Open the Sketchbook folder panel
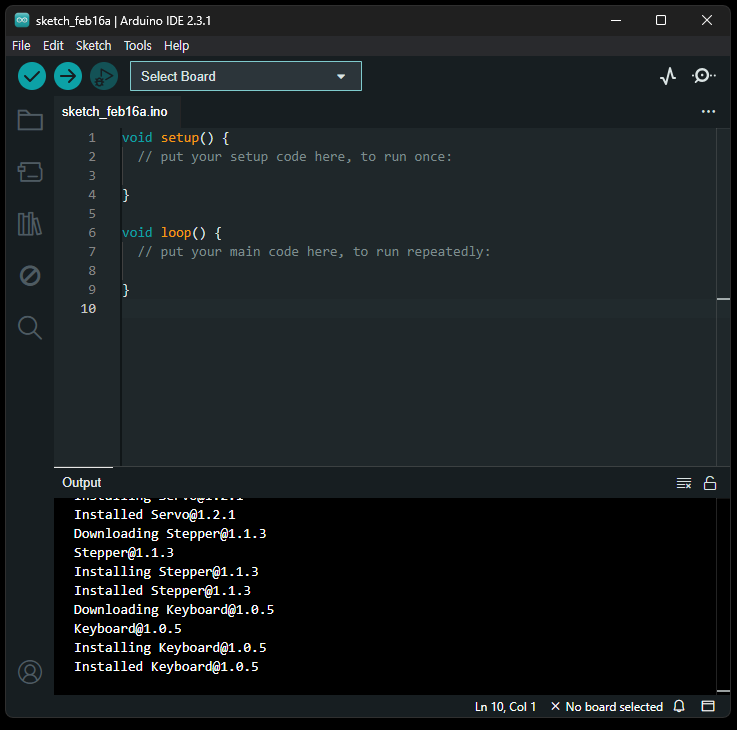Image resolution: width=737 pixels, height=730 pixels. 30,120
